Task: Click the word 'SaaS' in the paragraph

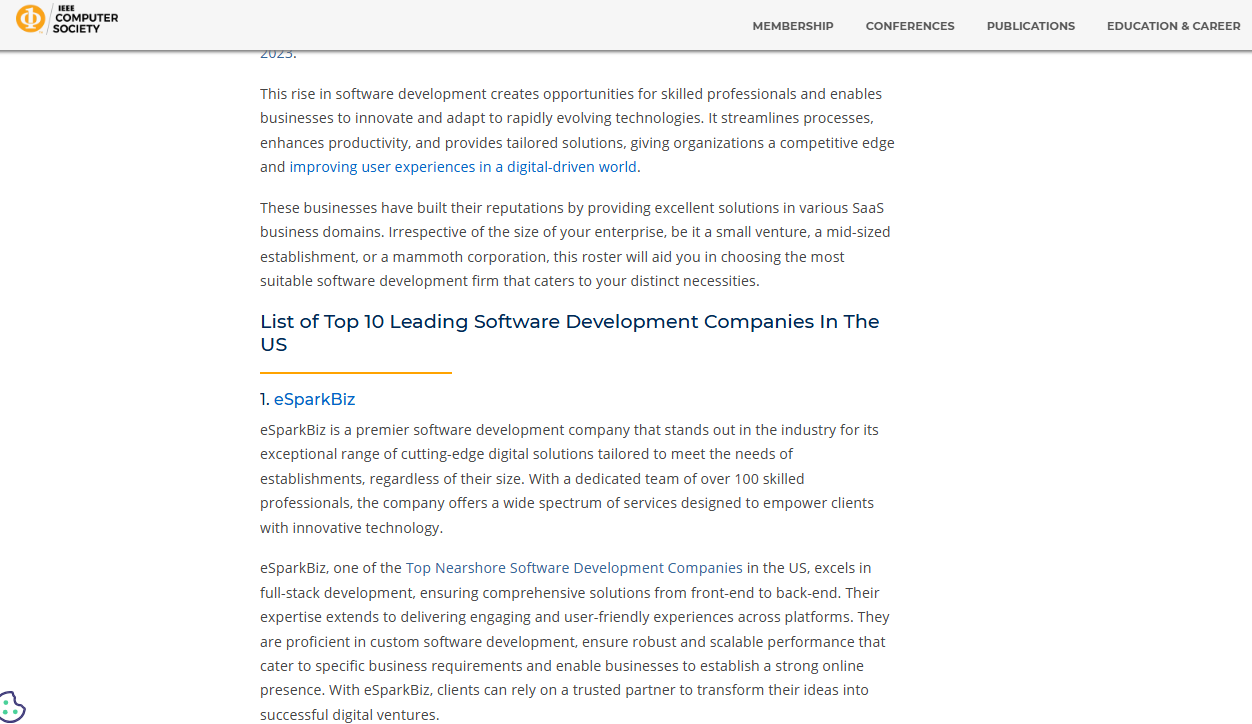Action: 868,208
